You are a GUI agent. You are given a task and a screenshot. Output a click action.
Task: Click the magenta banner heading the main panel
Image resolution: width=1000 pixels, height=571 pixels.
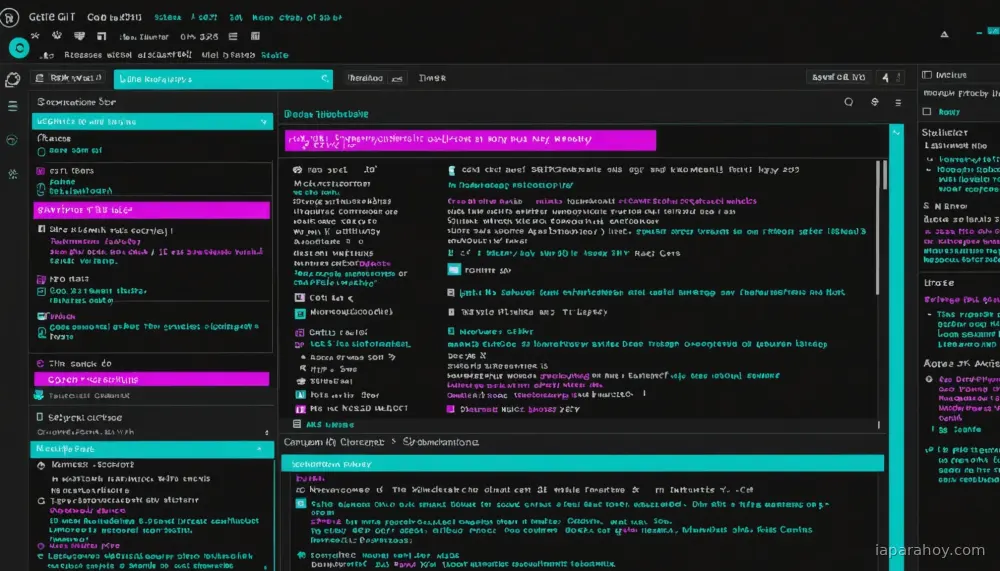point(470,140)
